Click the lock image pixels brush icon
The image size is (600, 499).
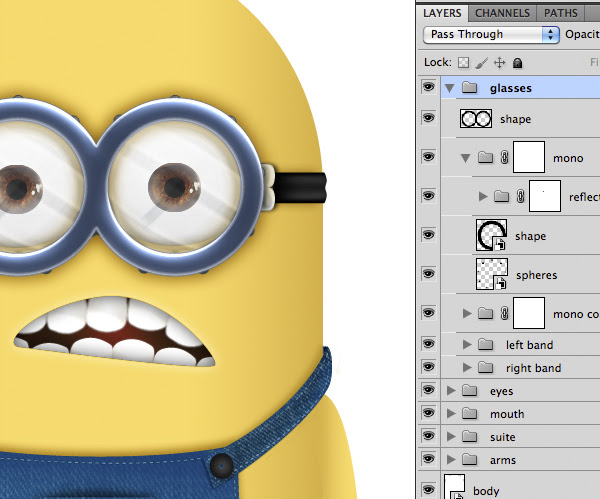tap(482, 63)
